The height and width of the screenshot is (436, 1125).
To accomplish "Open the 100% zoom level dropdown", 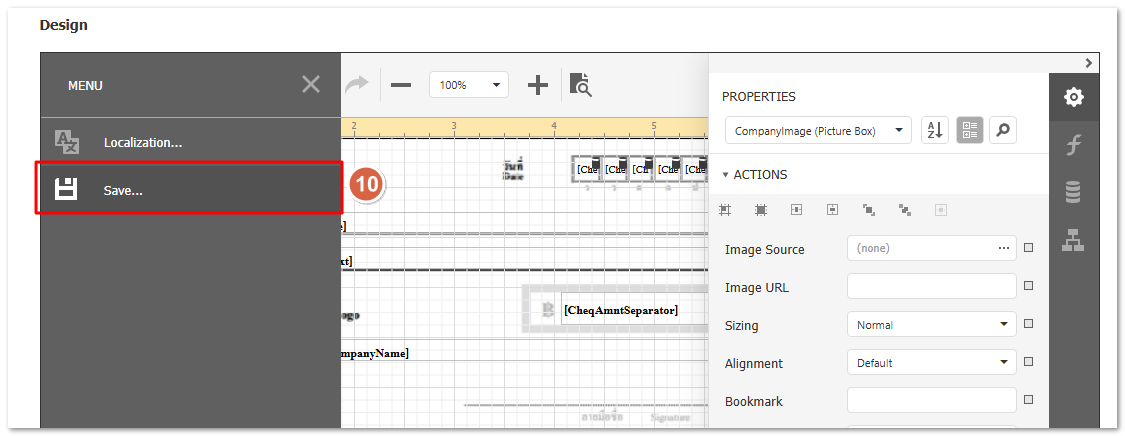I will coord(469,85).
